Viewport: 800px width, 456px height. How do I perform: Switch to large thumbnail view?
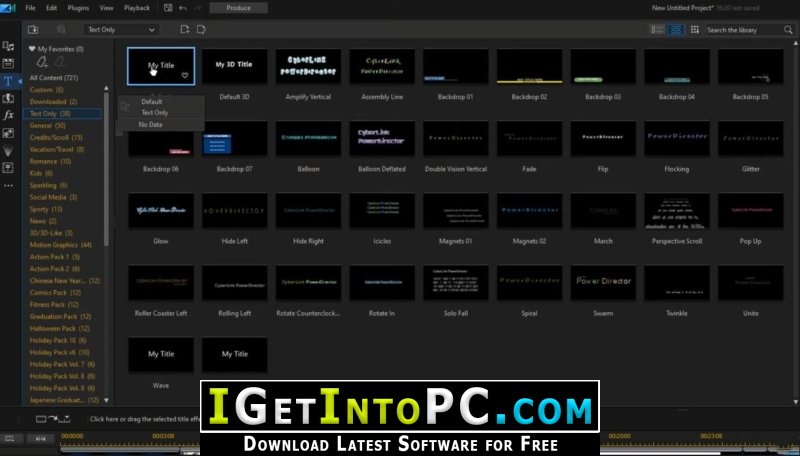(676, 30)
